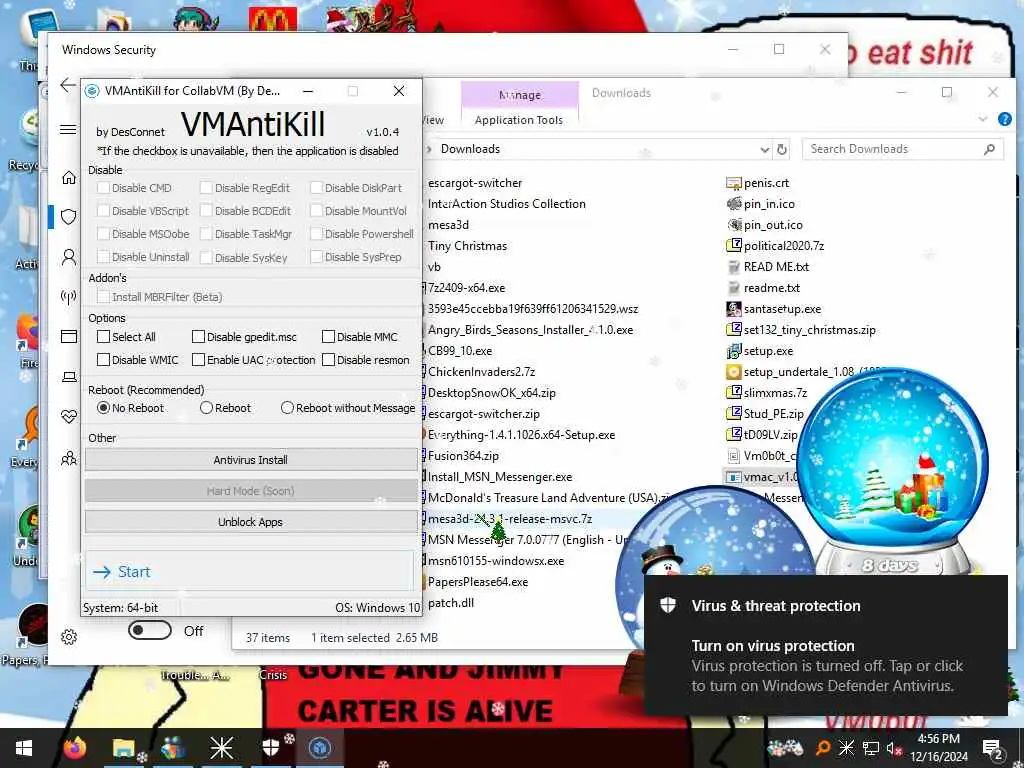The image size is (1024, 768).
Task: Open Windows Security home icon in sidebar
Action: (x=69, y=178)
